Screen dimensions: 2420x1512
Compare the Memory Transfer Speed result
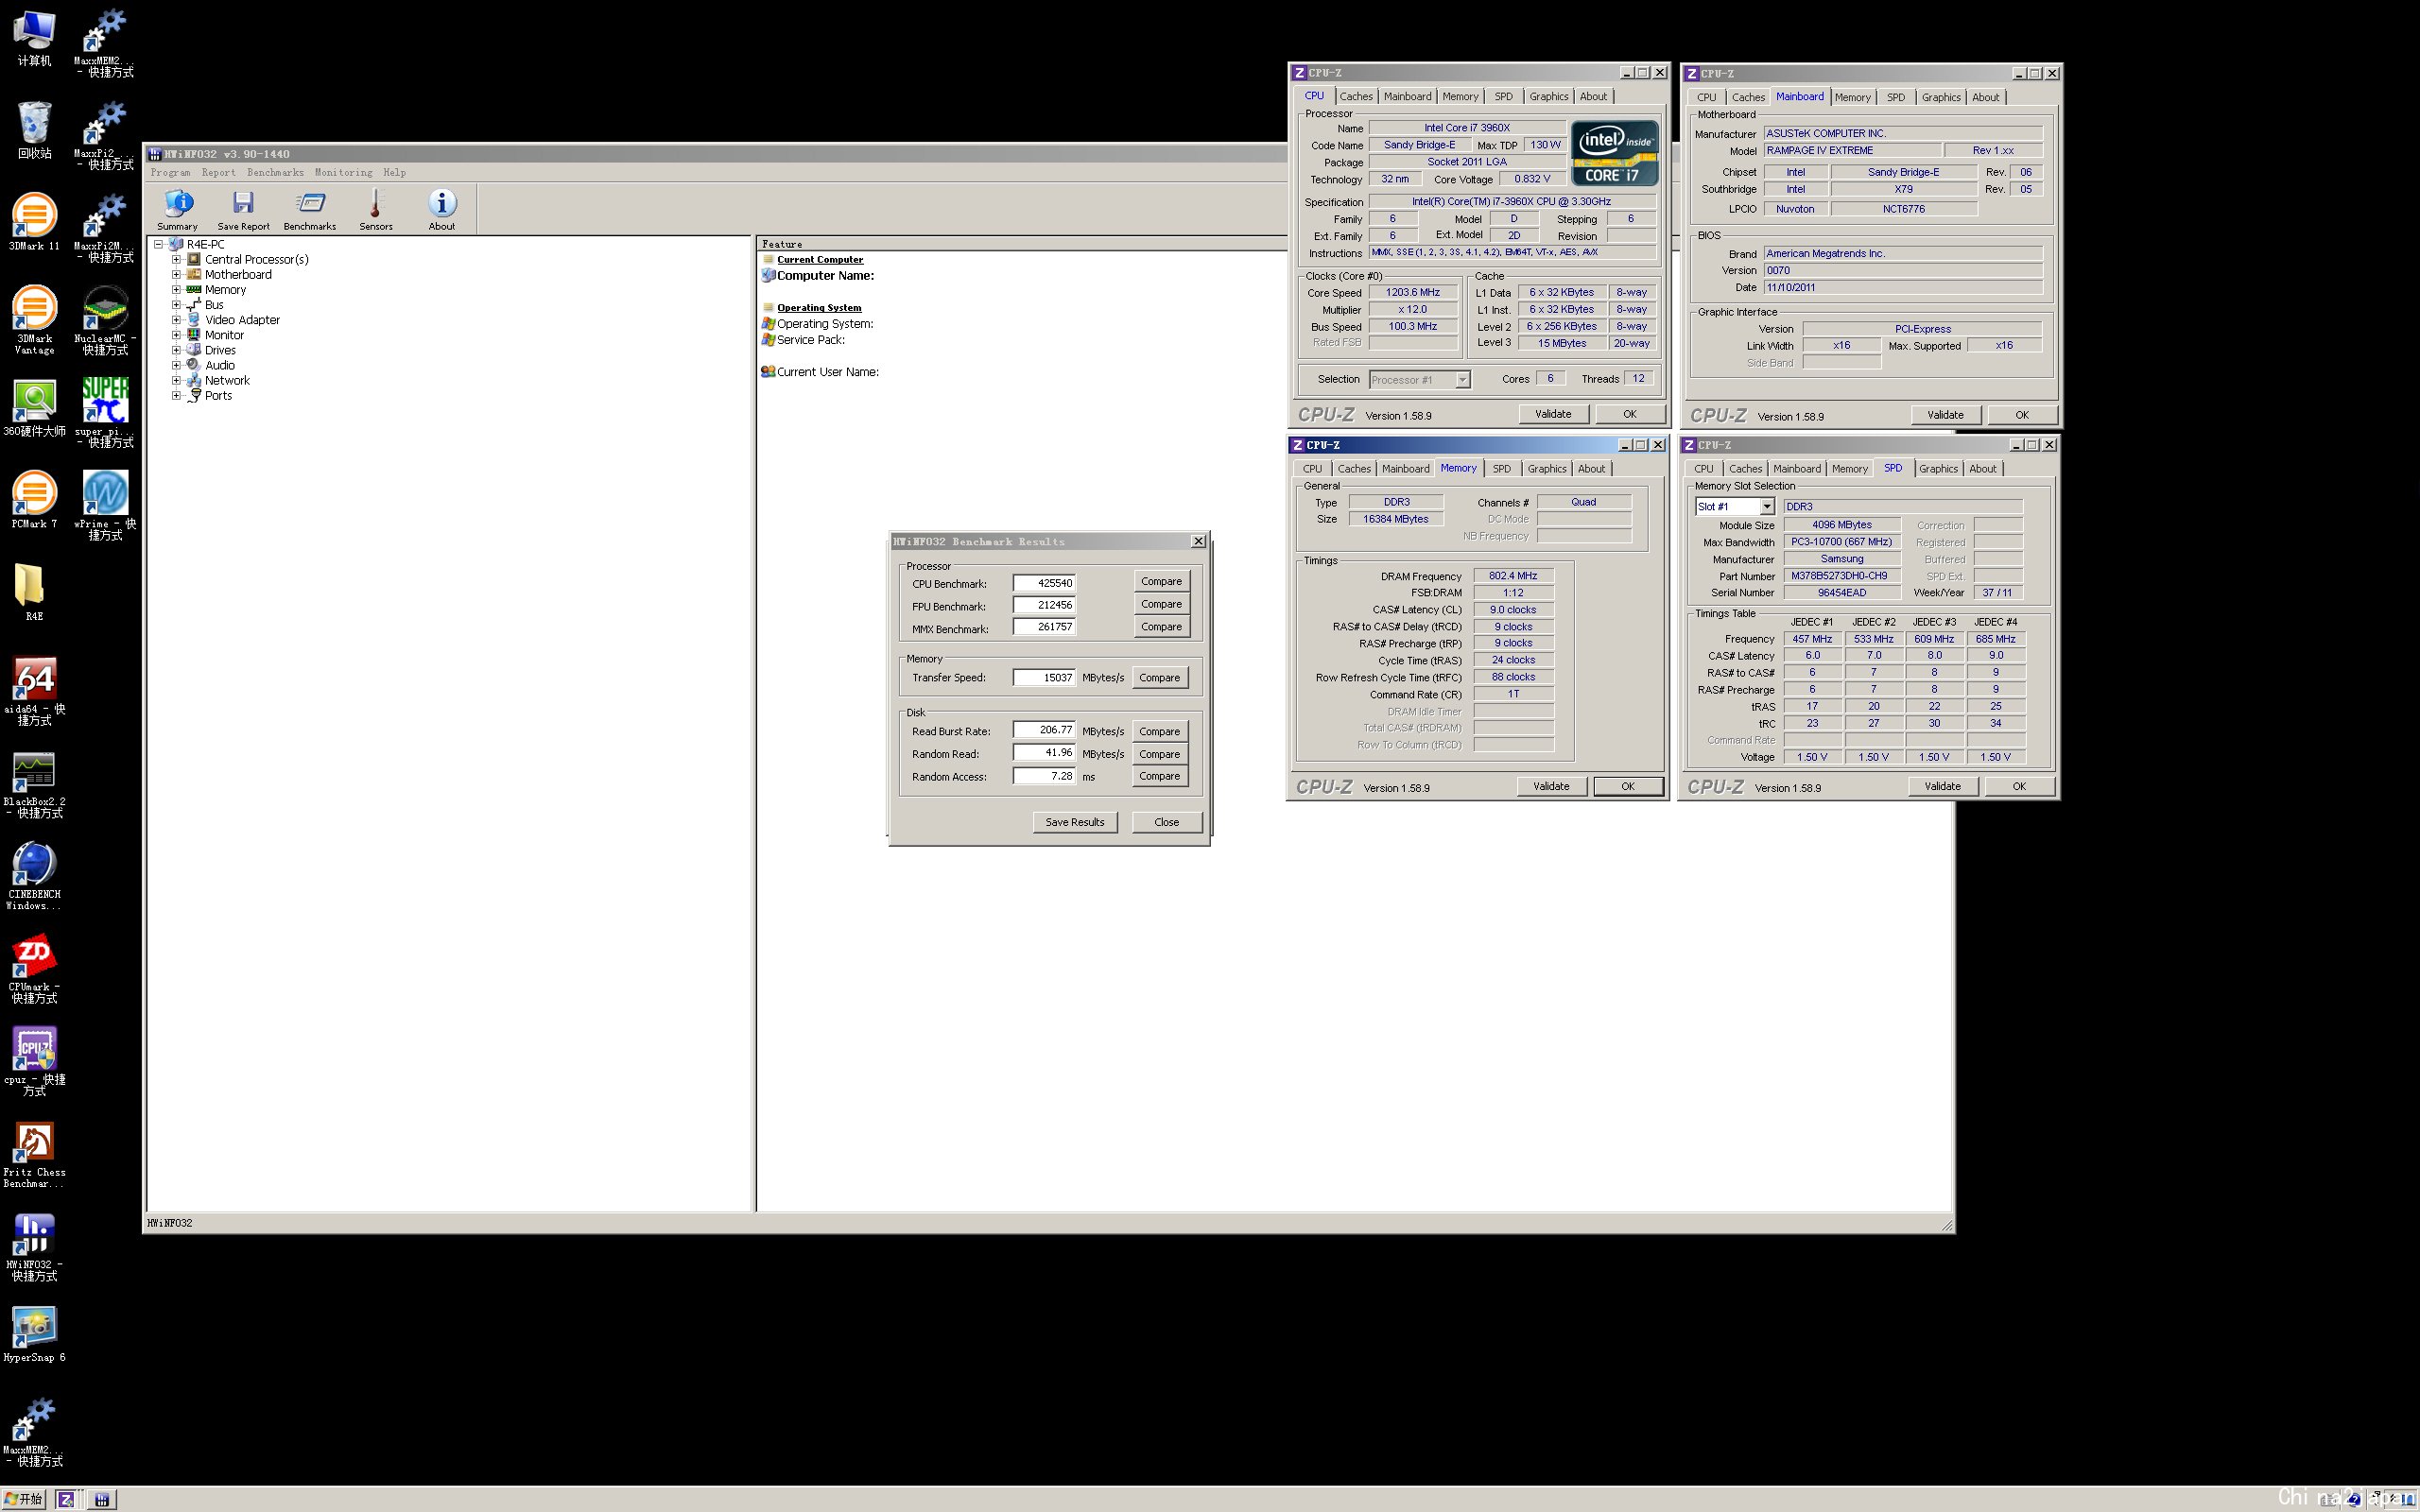point(1160,678)
